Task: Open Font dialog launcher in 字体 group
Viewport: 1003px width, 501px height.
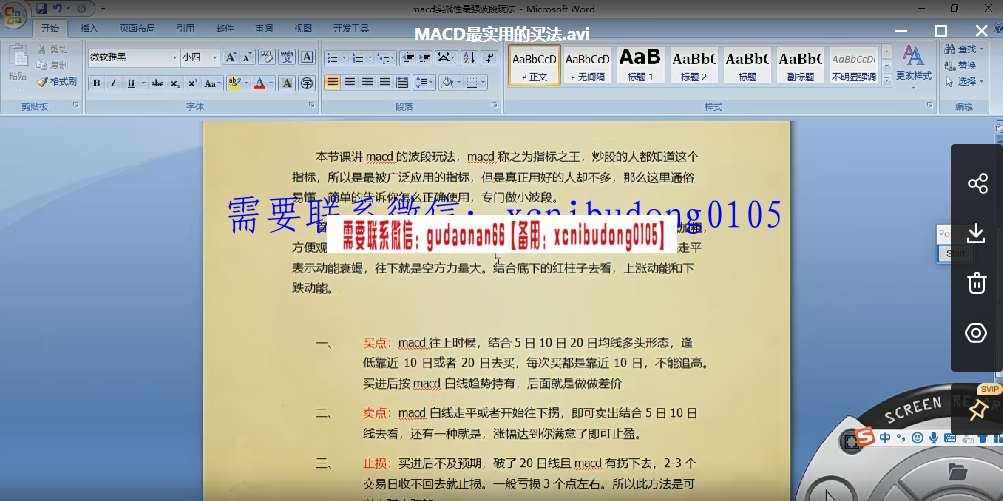Action: coord(312,105)
